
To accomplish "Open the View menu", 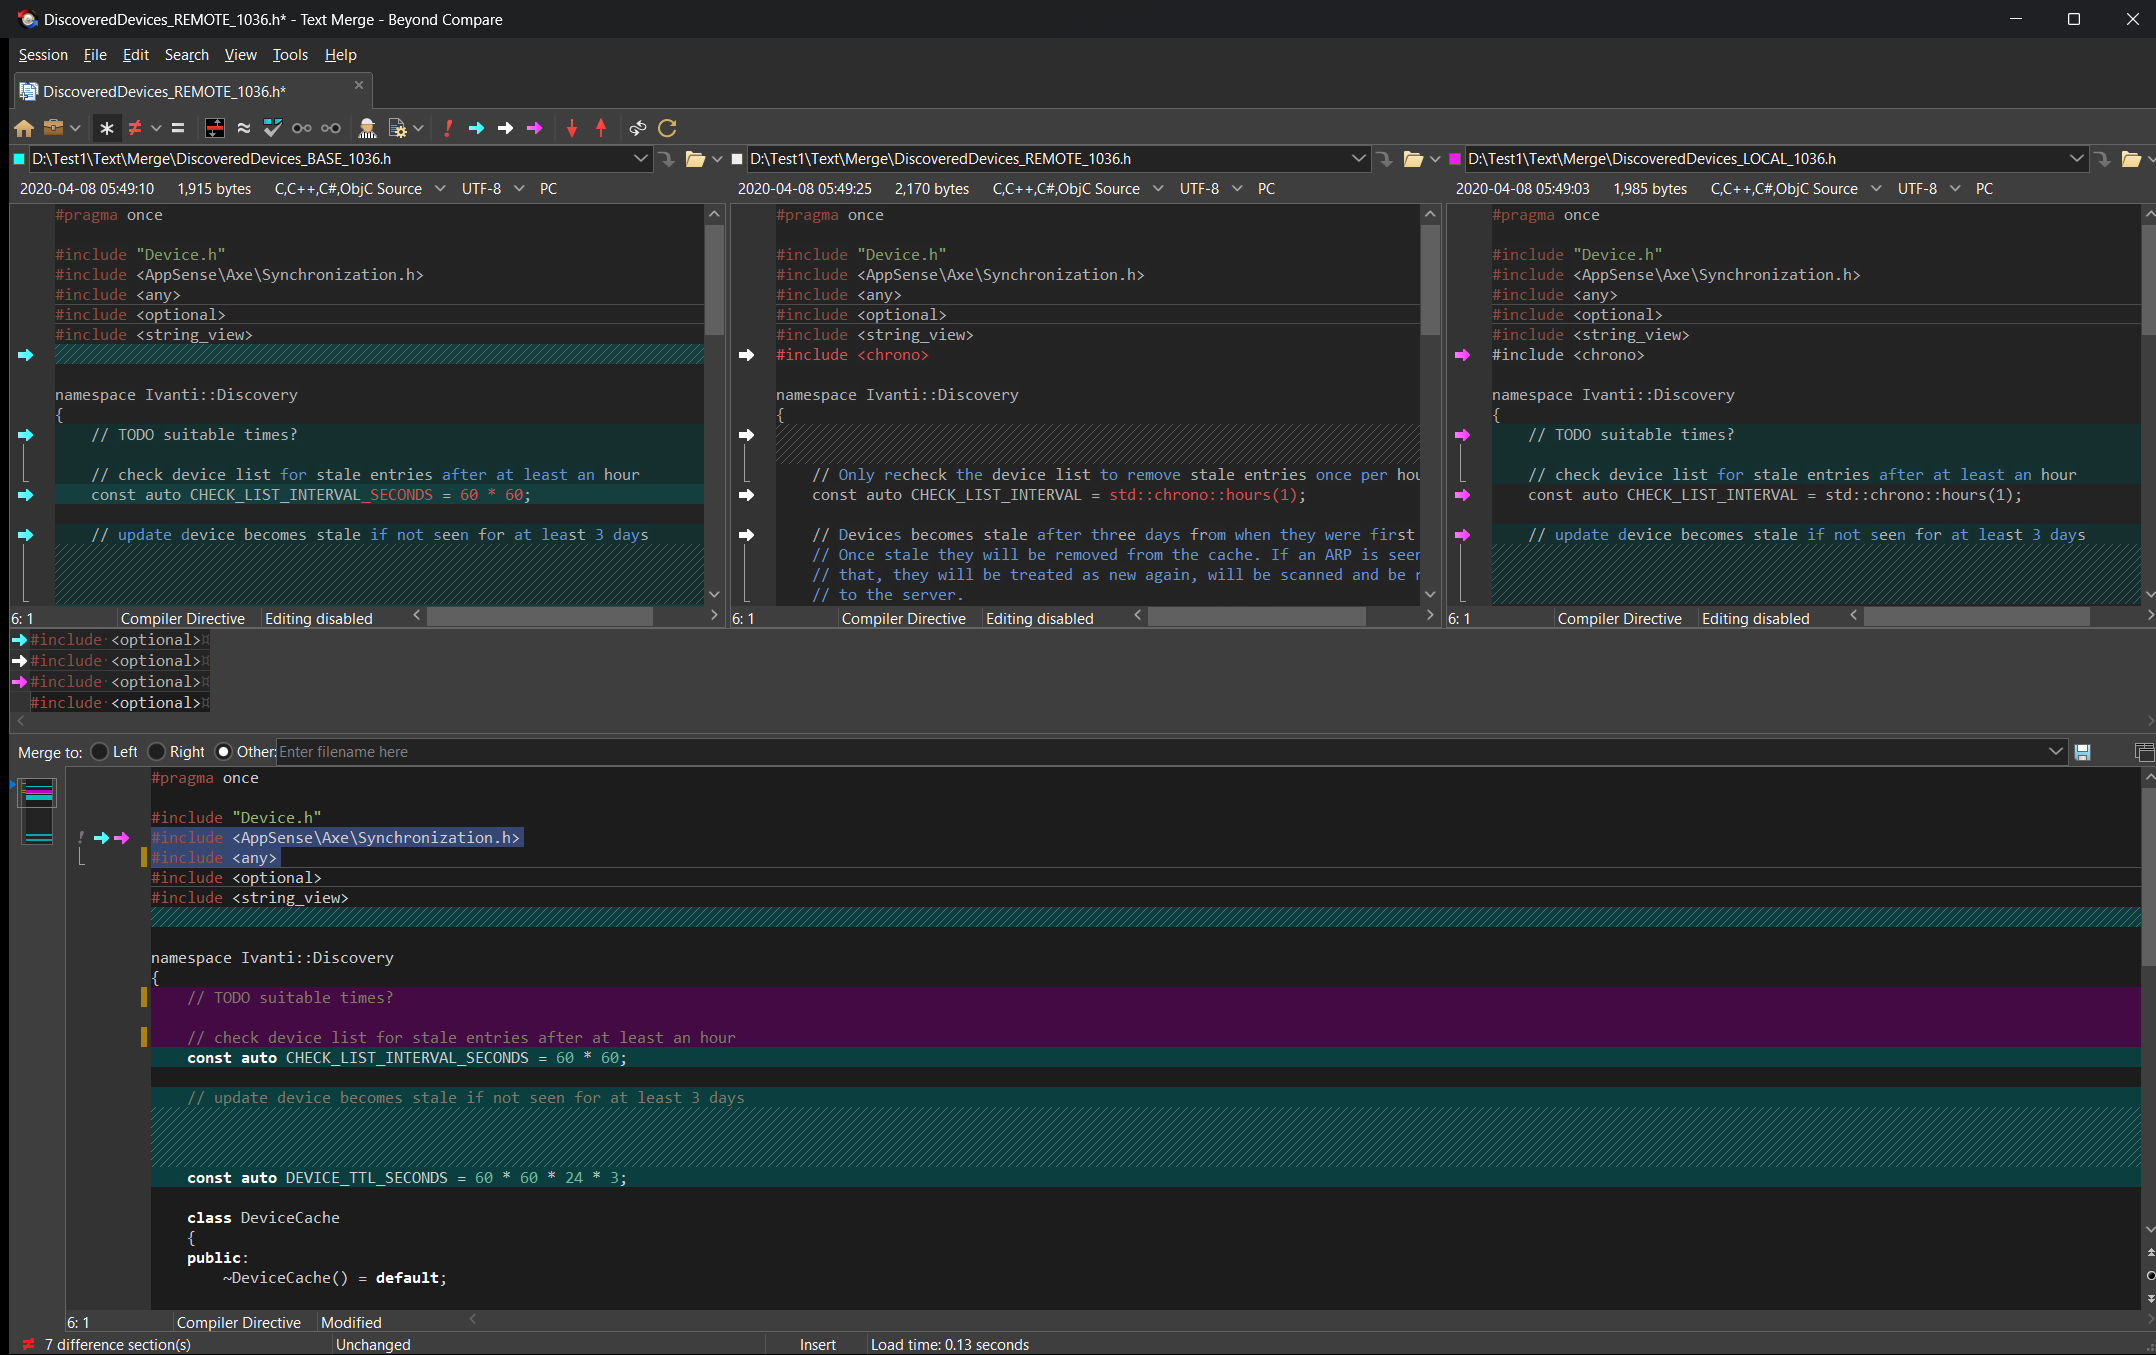I will pyautogui.click(x=240, y=55).
